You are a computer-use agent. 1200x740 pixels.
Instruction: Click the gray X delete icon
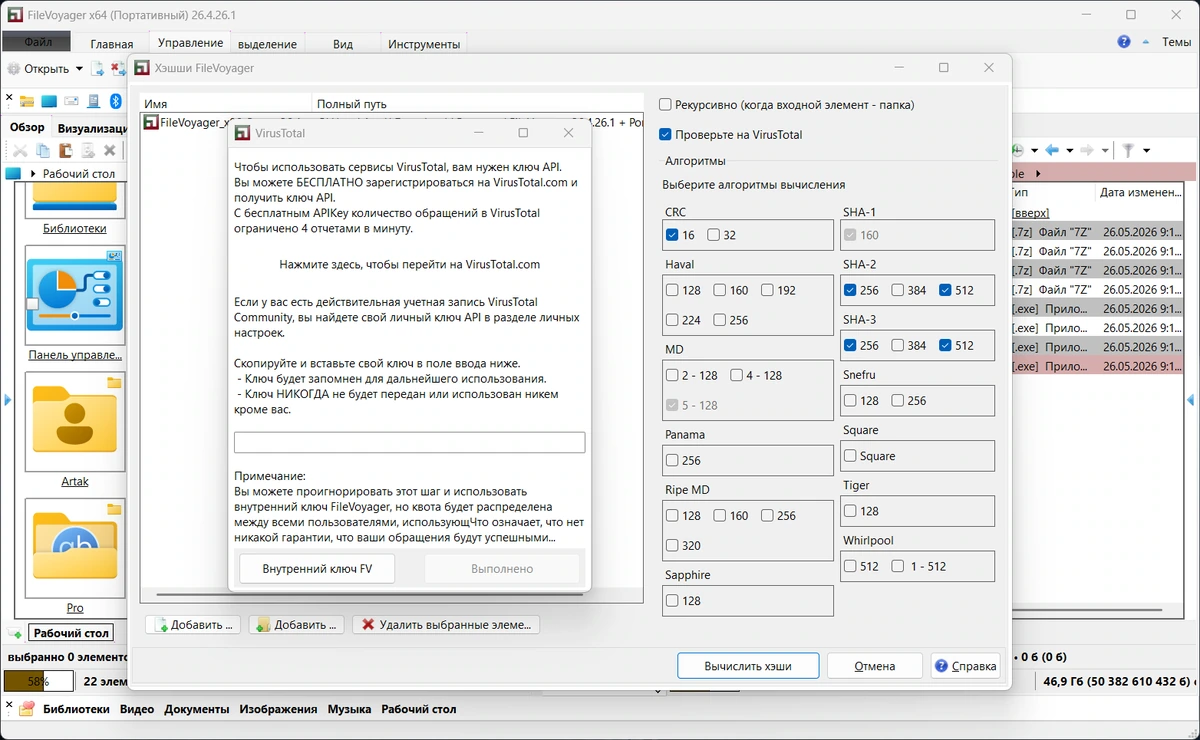(x=110, y=151)
